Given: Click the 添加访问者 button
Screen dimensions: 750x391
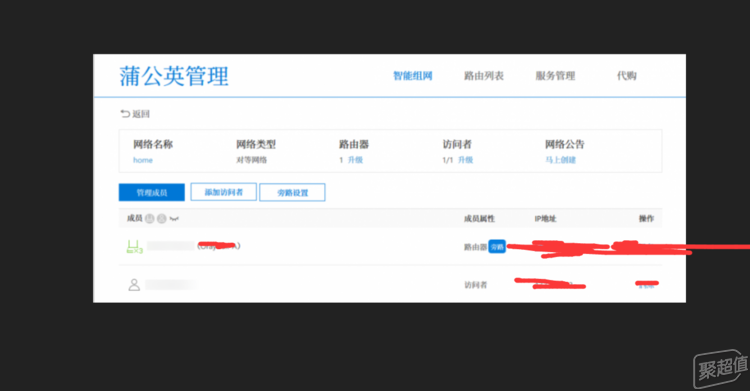Looking at the screenshot, I should pyautogui.click(x=223, y=192).
